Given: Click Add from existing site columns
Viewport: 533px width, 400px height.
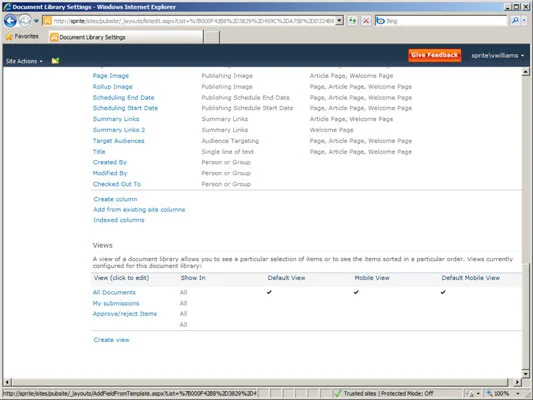Looking at the screenshot, I should 139,210.
